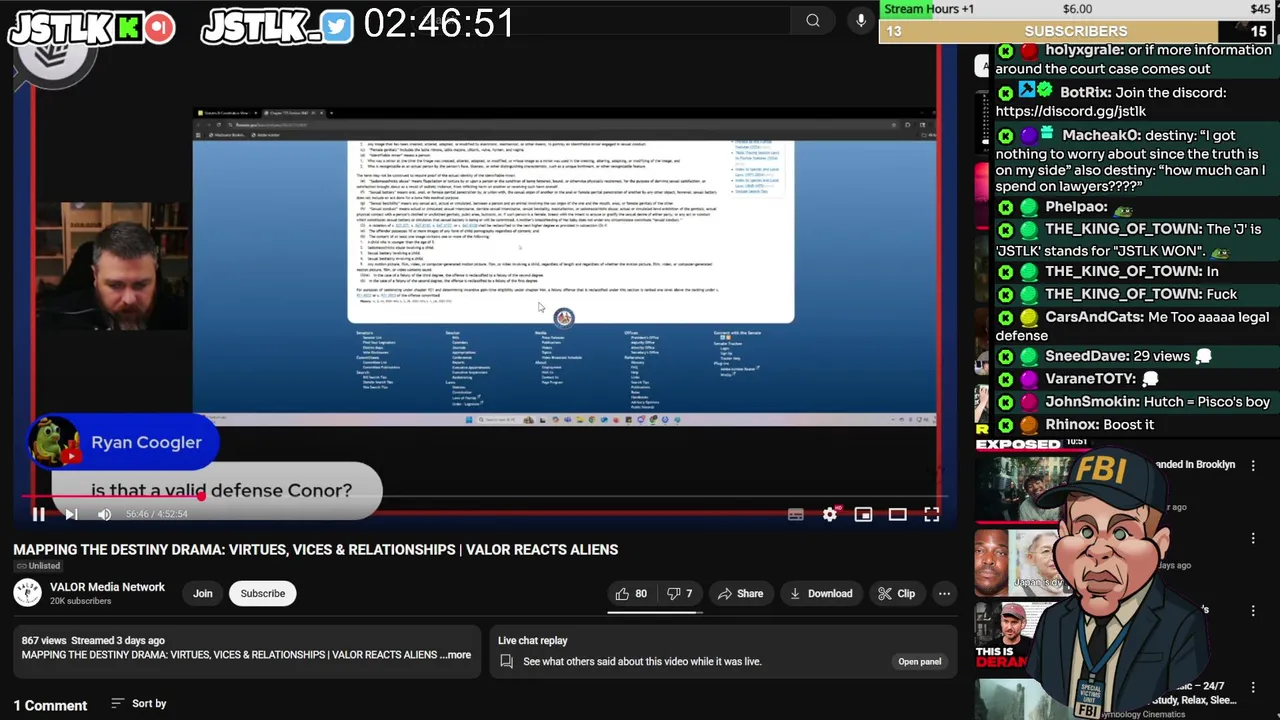Mute the video volume speaker icon
1280x720 pixels.
[x=104, y=514]
